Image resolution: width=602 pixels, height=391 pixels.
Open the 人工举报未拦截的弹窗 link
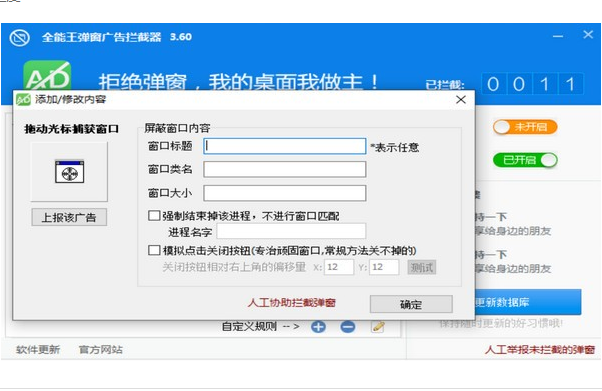539,350
